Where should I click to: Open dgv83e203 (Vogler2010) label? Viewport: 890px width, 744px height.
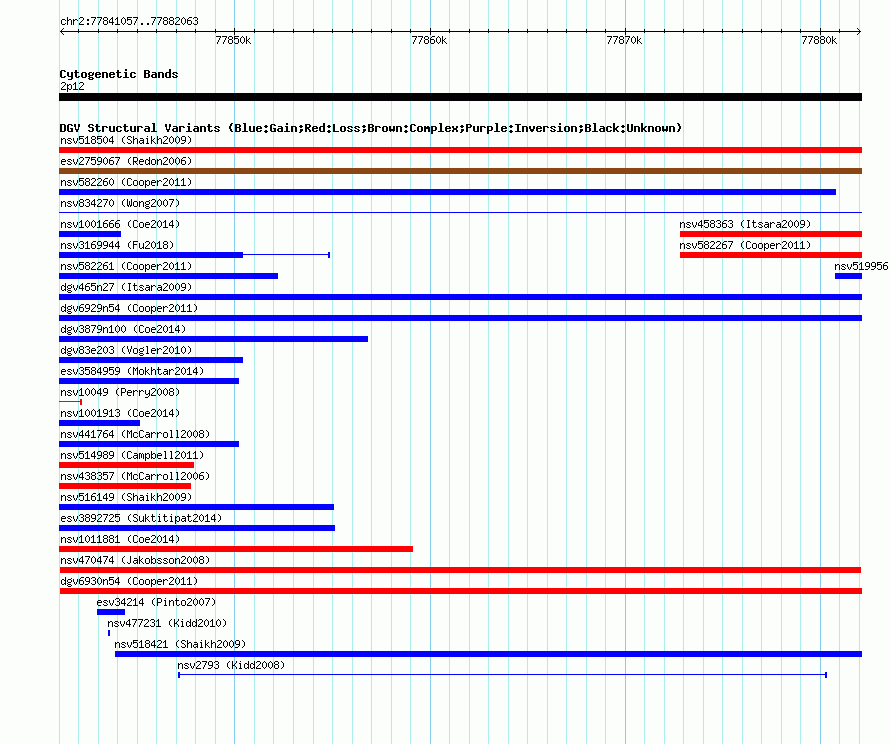point(126,350)
